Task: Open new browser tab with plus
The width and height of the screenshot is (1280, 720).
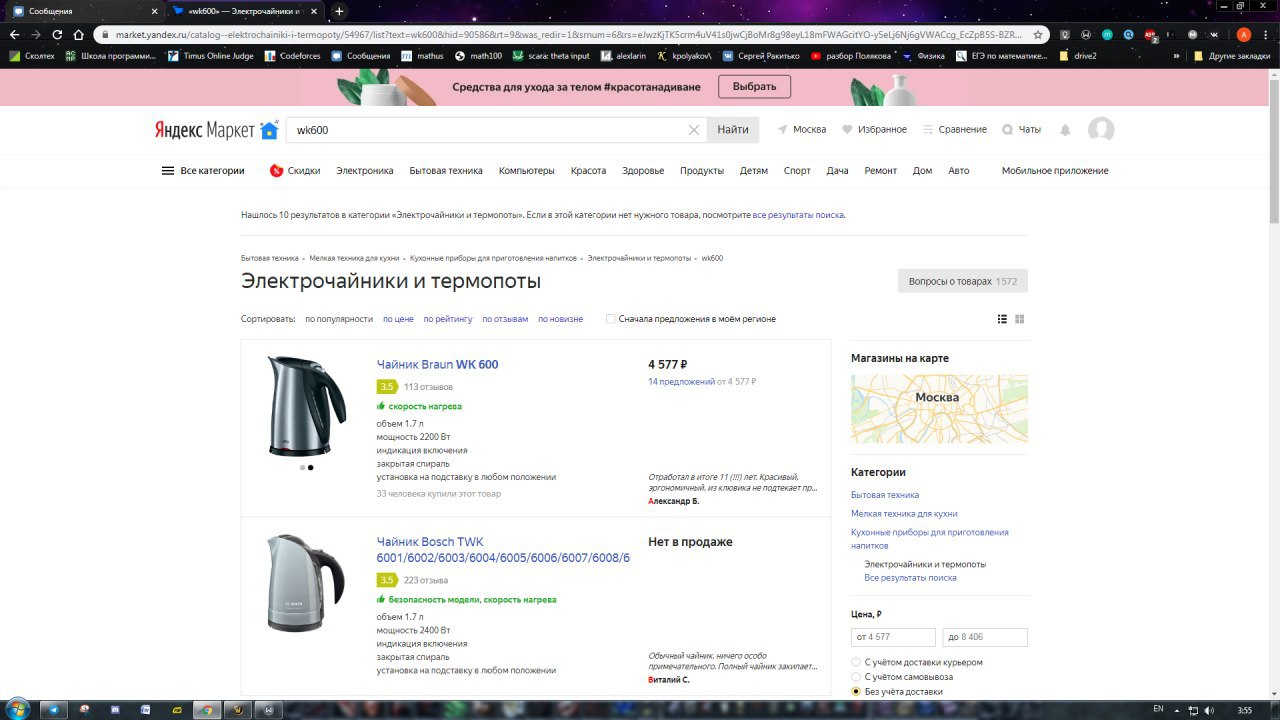Action: tap(339, 11)
